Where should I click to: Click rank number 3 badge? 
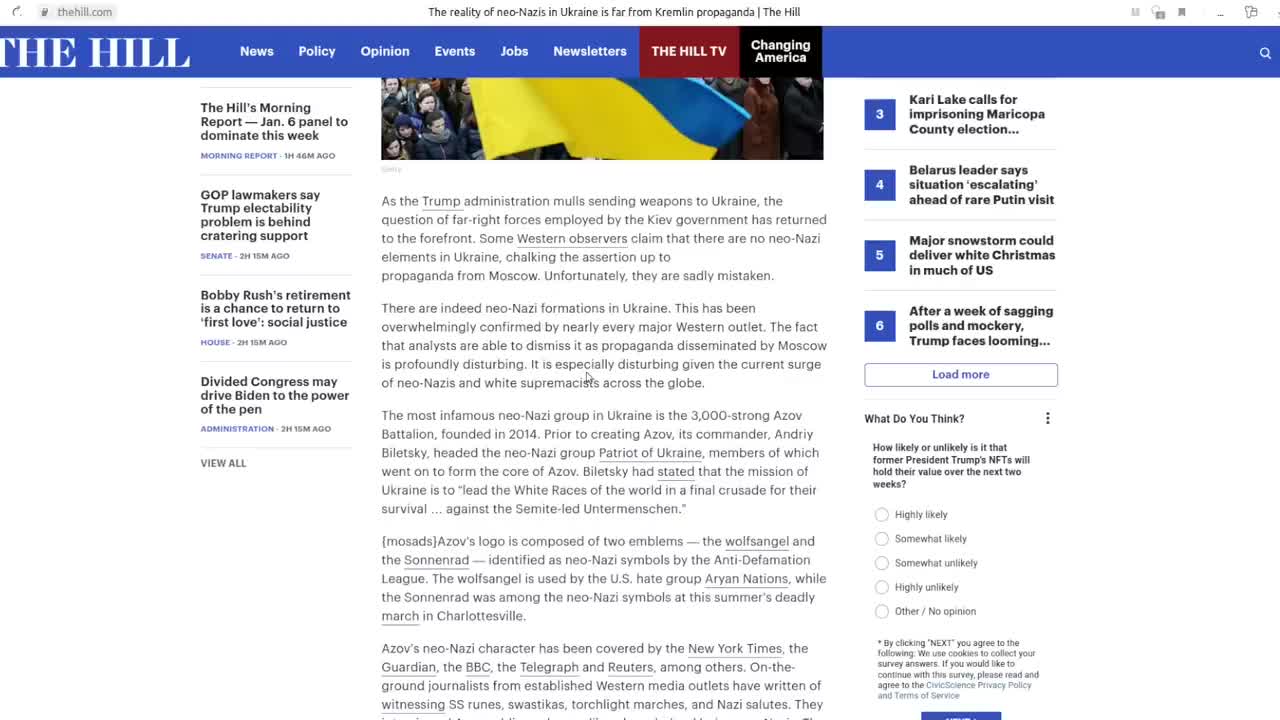(x=880, y=114)
